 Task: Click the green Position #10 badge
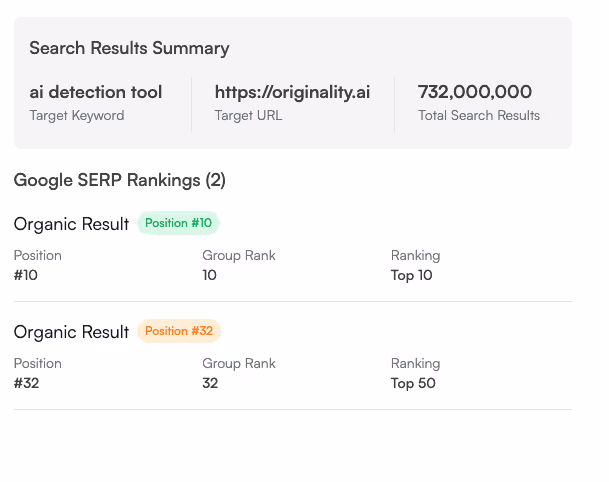(178, 223)
